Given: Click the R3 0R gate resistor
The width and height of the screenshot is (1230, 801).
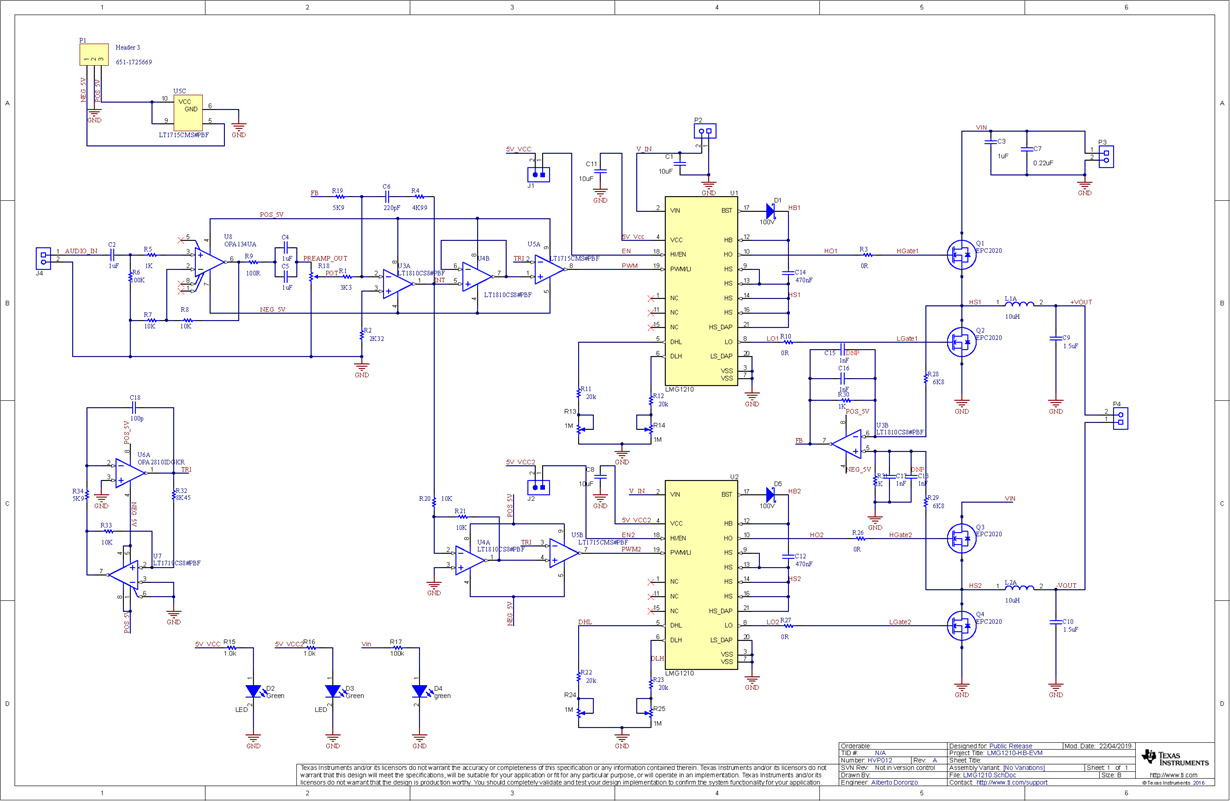Looking at the screenshot, I should coord(866,255).
